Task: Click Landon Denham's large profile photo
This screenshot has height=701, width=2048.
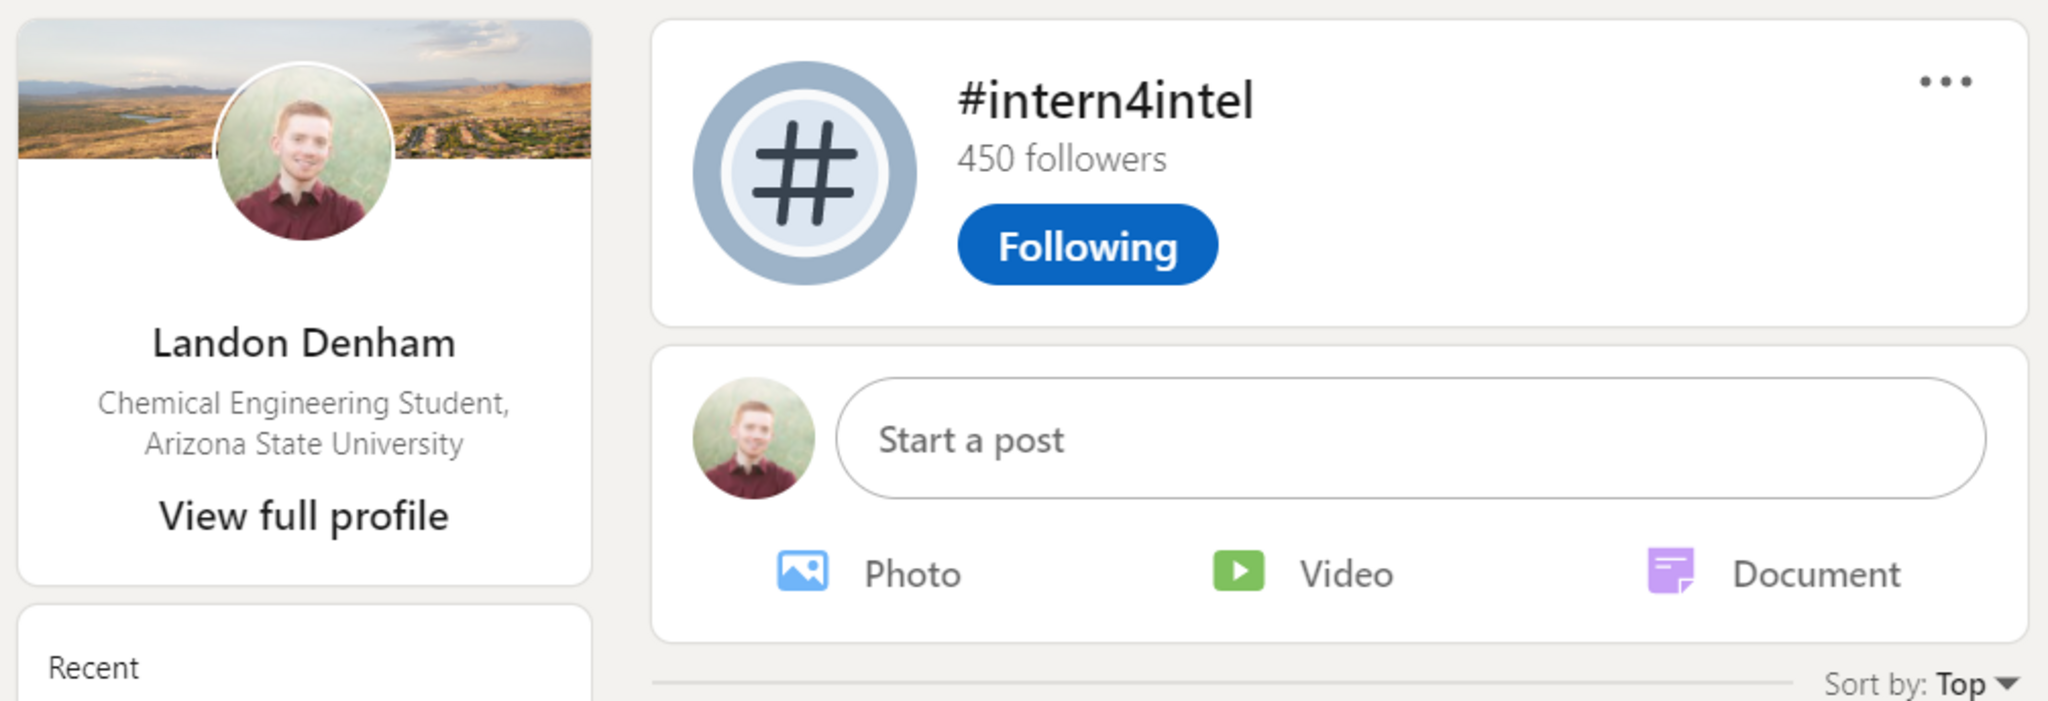Action: pos(304,152)
